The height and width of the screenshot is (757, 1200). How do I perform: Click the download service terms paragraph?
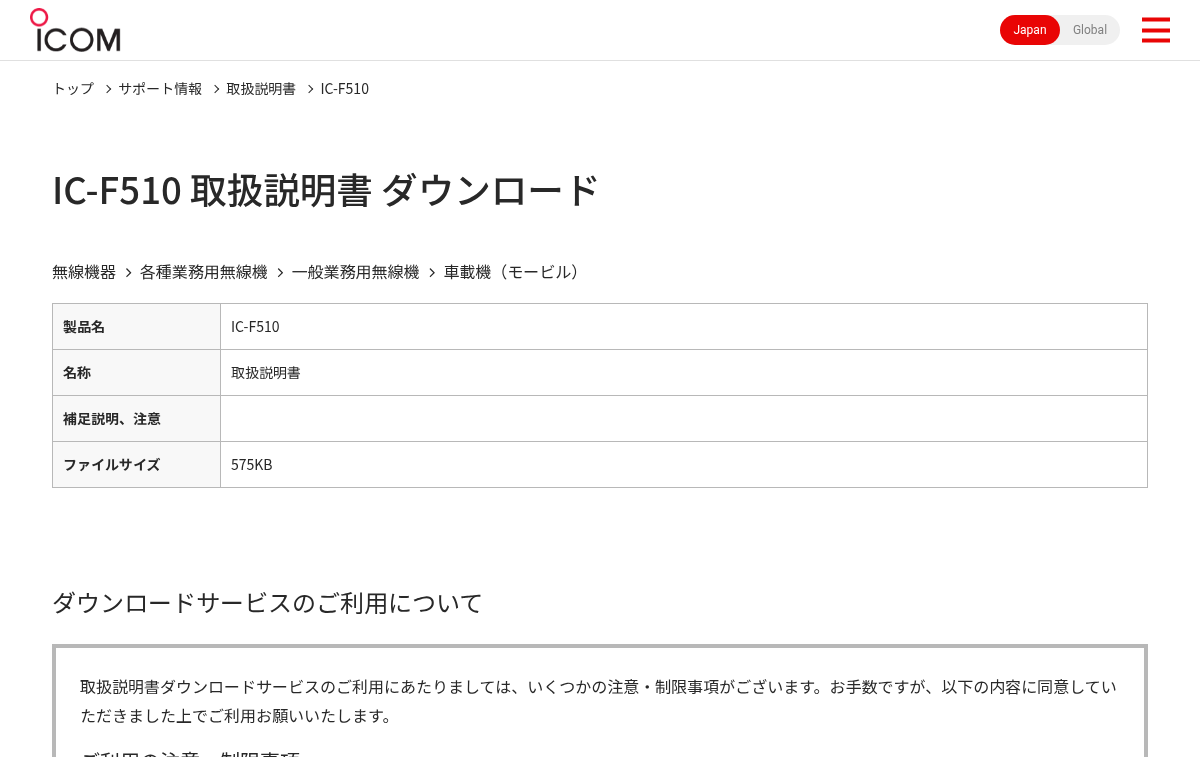coord(598,701)
